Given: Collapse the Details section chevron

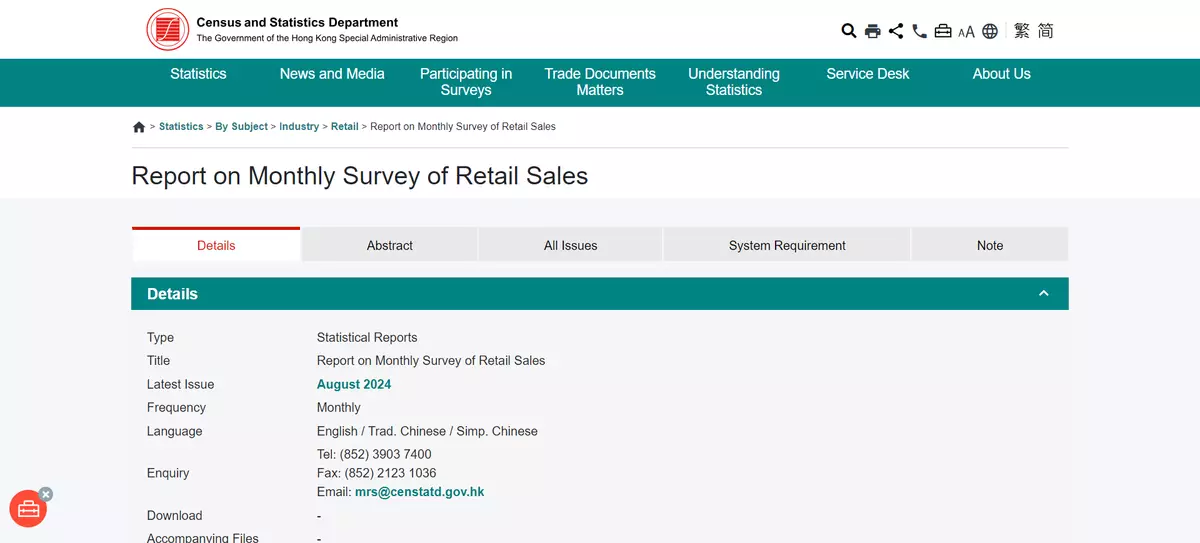Looking at the screenshot, I should coord(1043,293).
